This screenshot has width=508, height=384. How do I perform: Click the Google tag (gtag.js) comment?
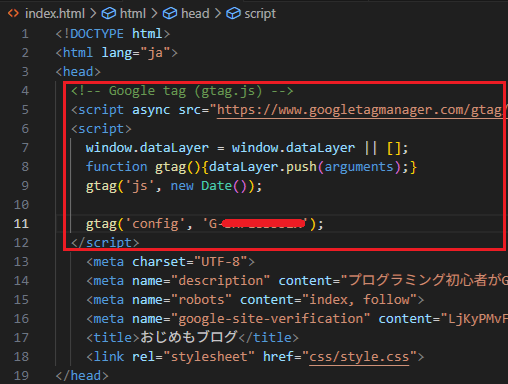(x=182, y=91)
